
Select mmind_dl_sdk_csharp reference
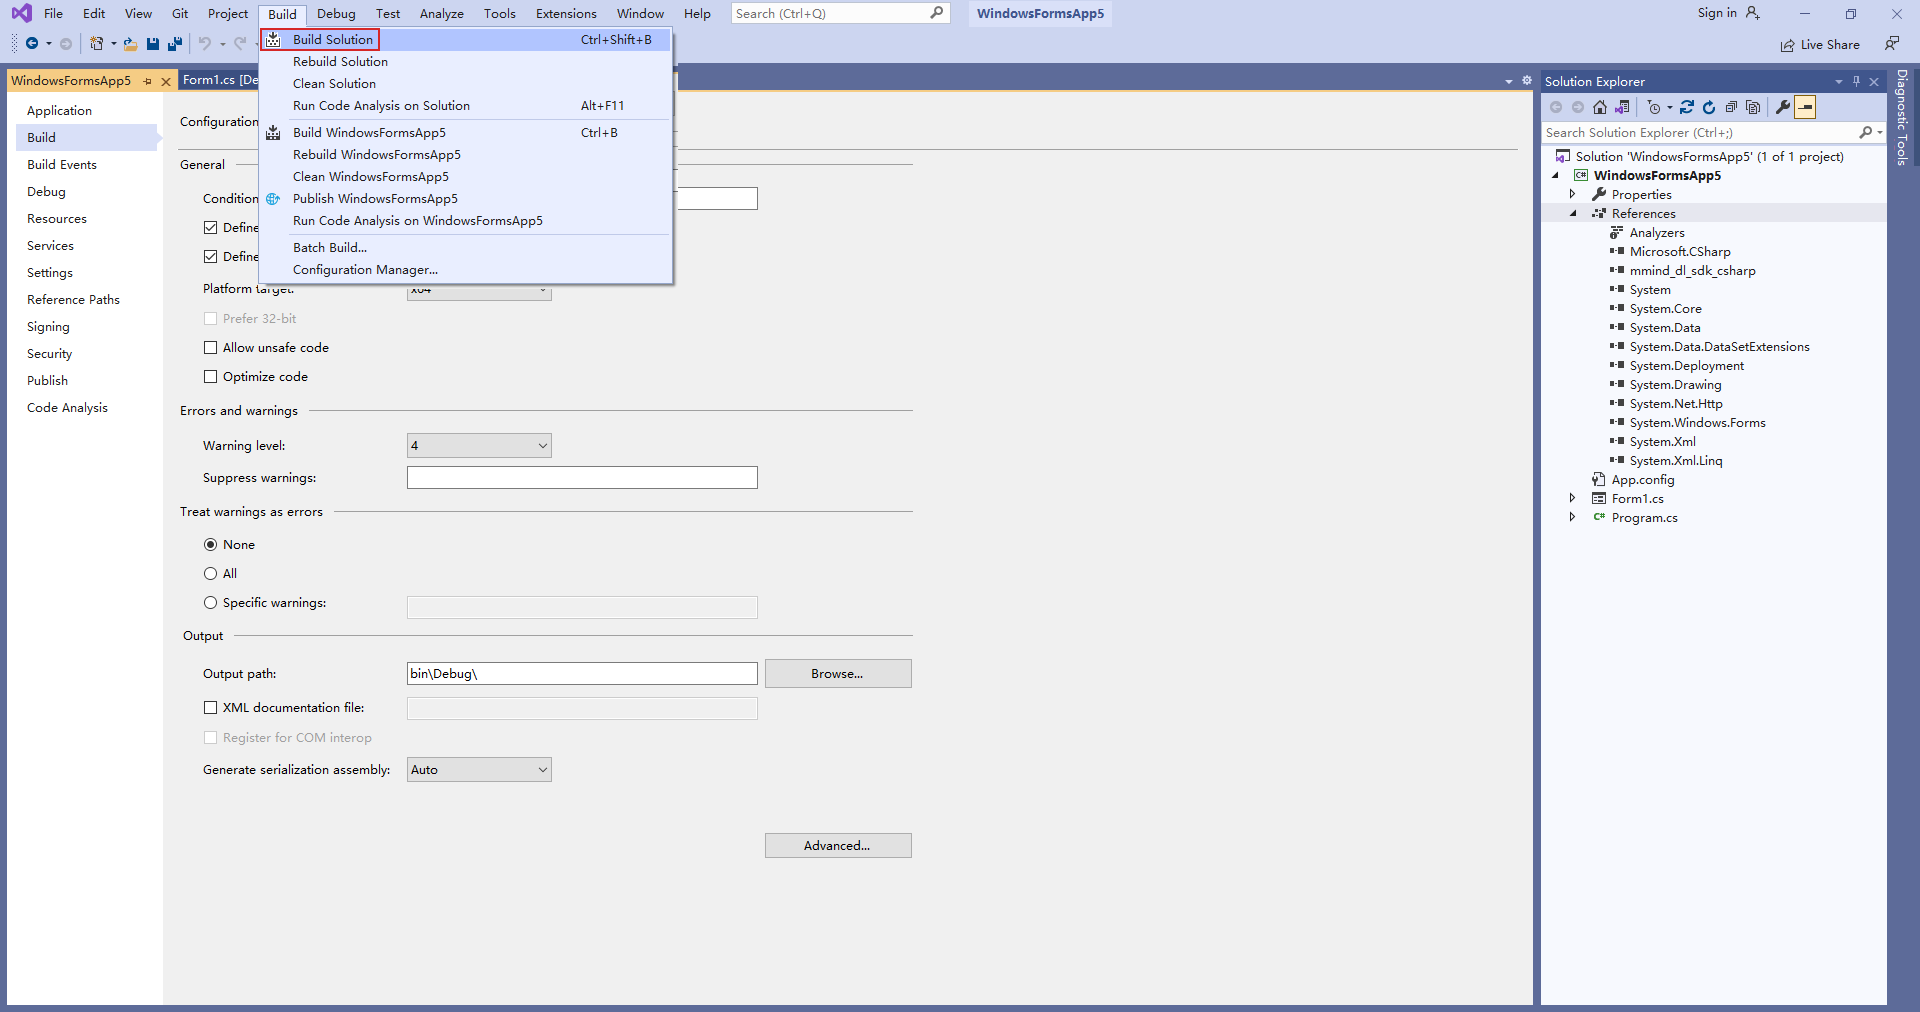coord(1692,271)
